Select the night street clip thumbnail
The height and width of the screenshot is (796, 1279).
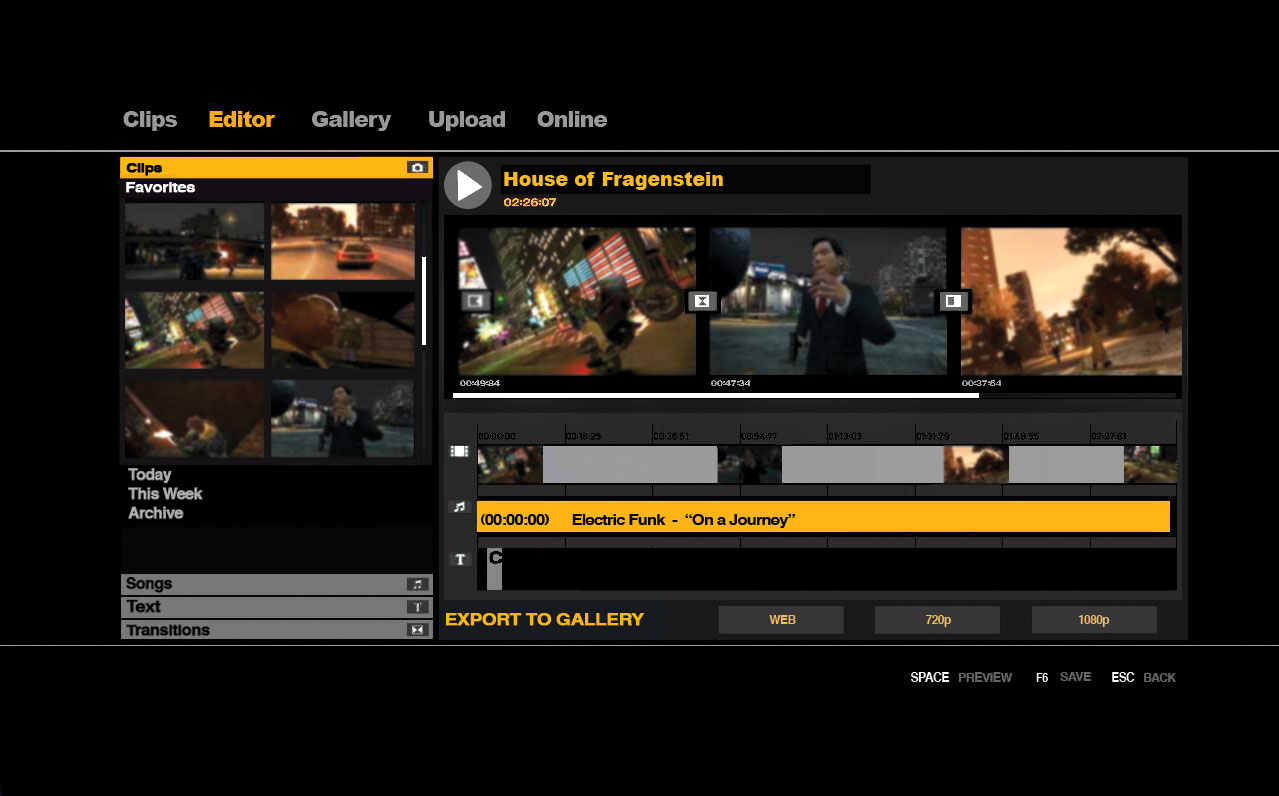195,241
